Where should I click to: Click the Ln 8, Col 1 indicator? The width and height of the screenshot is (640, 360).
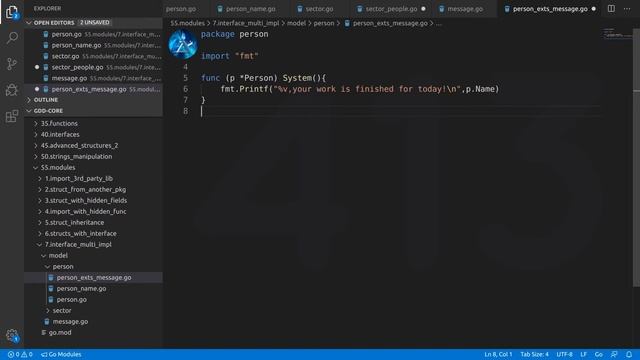click(498, 354)
